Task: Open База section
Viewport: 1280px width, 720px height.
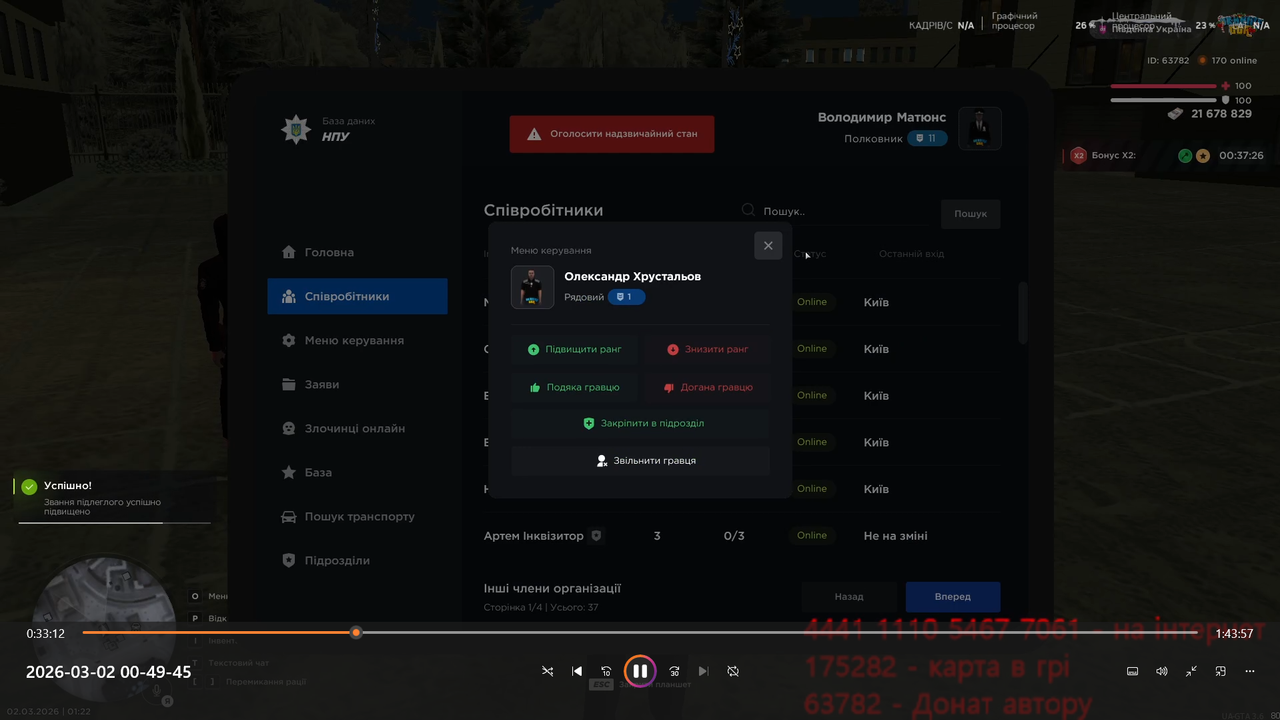Action: pyautogui.click(x=357, y=473)
